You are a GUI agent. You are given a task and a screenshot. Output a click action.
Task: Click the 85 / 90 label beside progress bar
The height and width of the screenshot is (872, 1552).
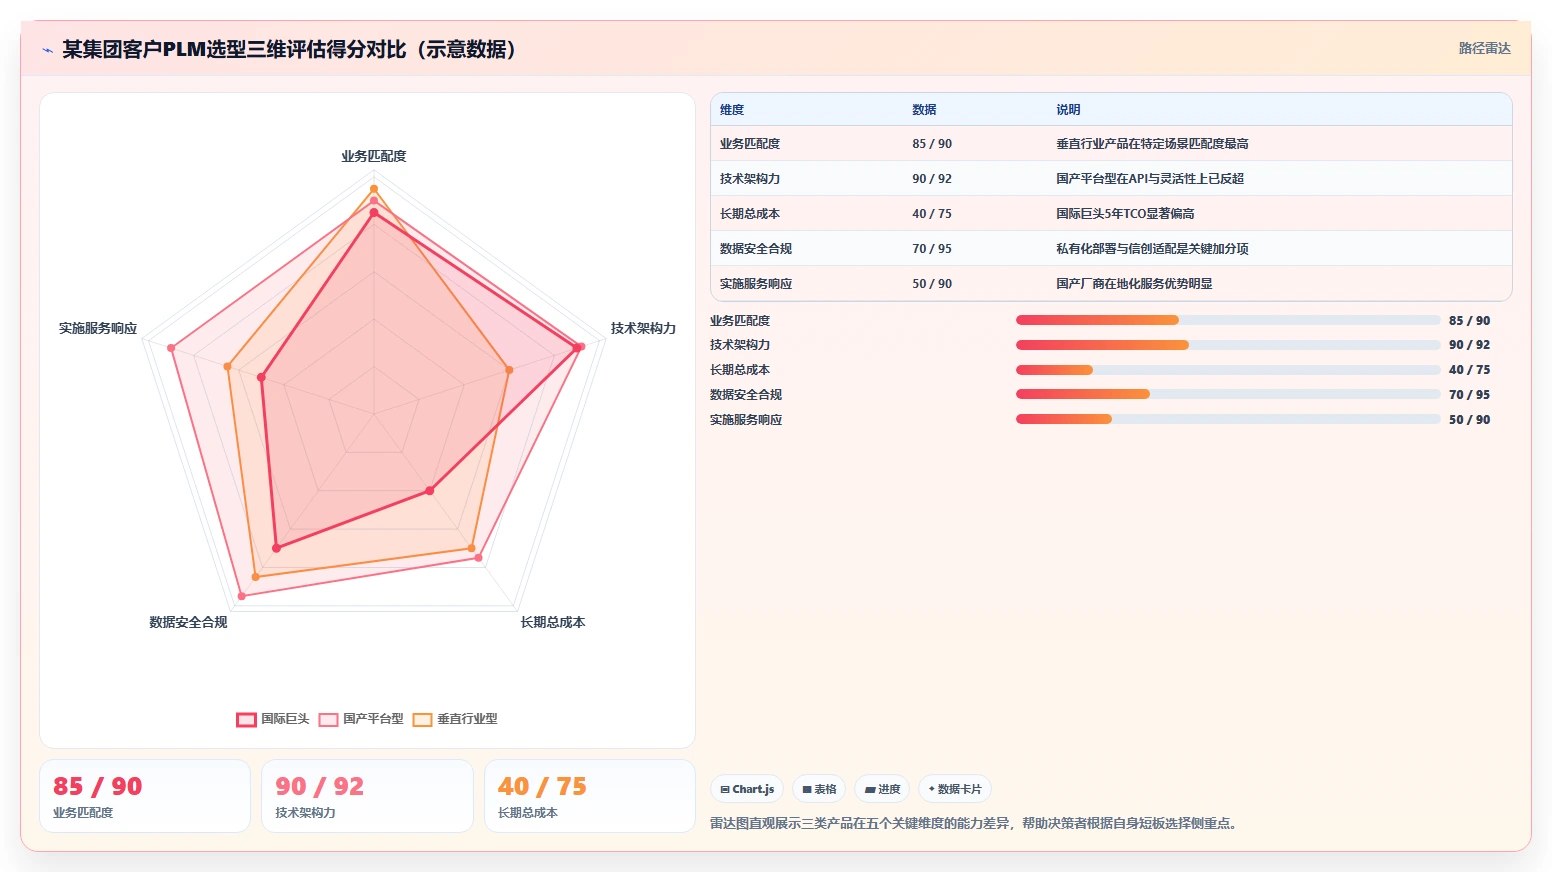pyautogui.click(x=1469, y=321)
